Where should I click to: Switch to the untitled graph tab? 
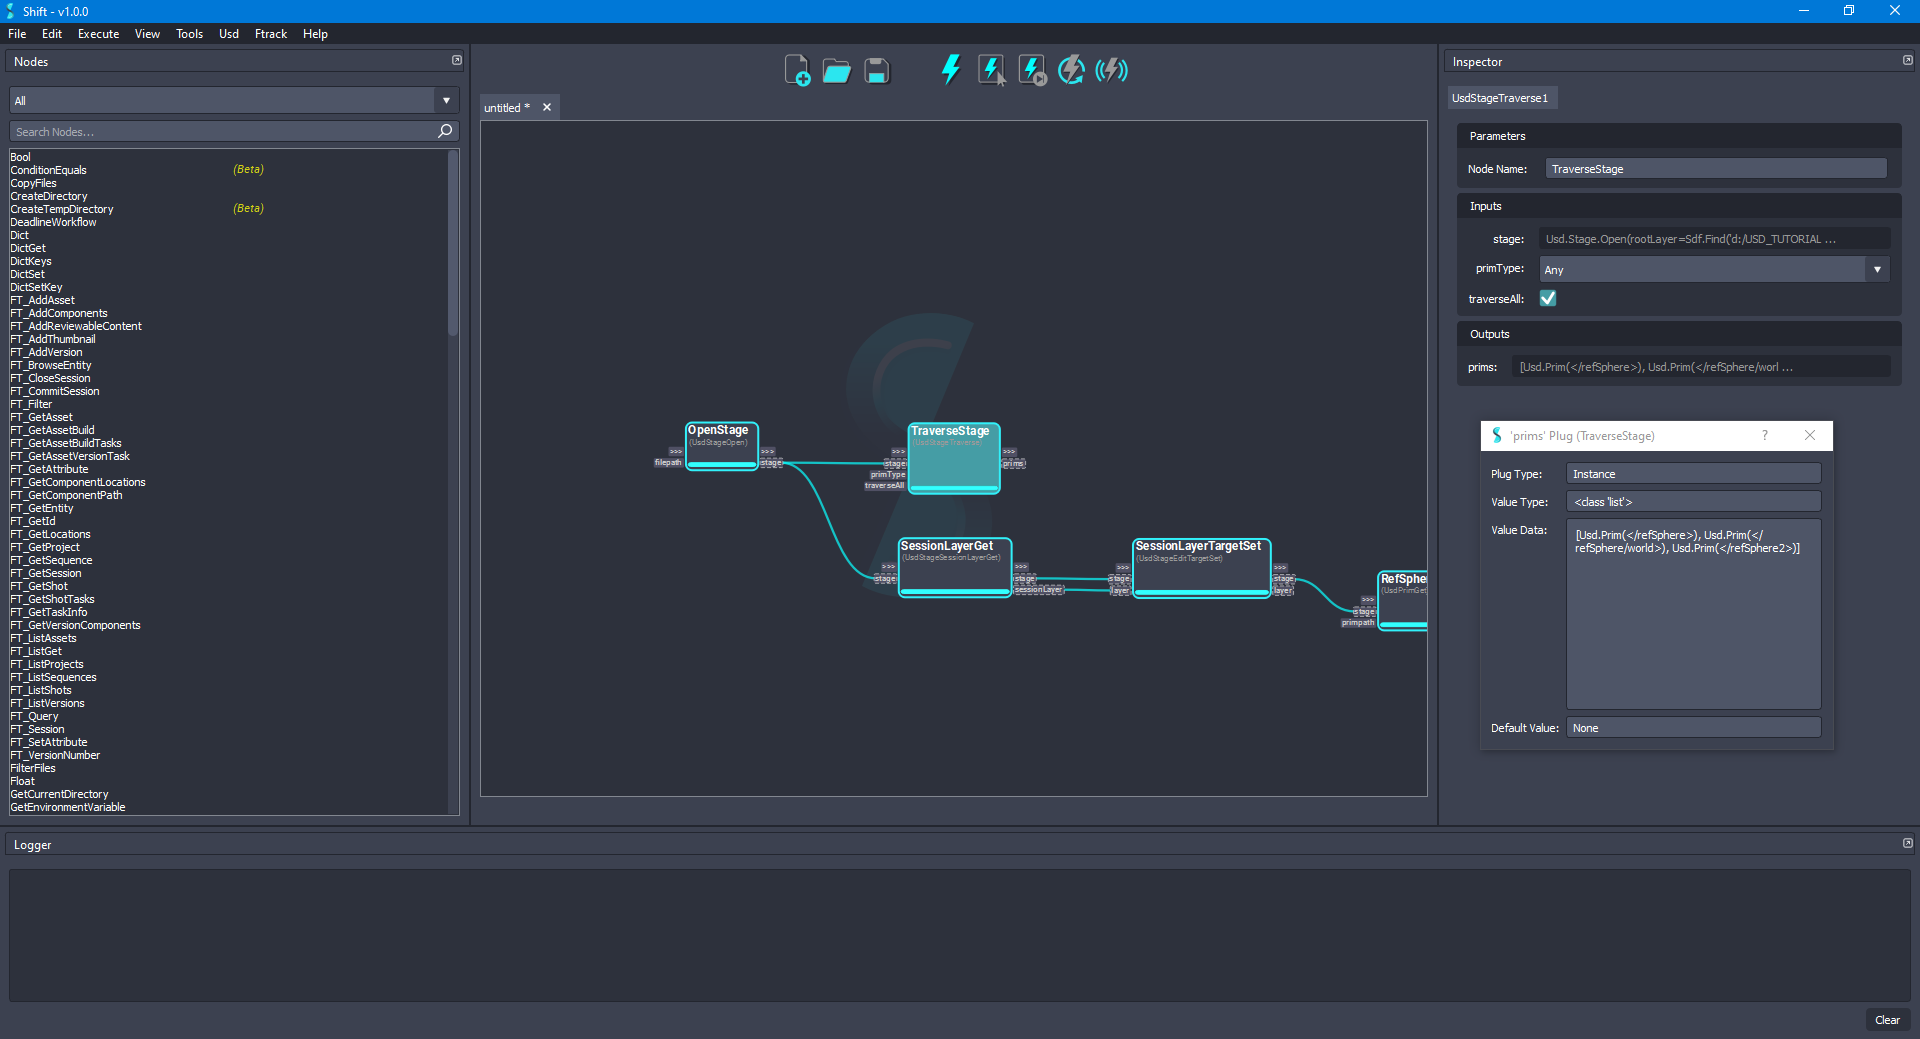point(505,107)
